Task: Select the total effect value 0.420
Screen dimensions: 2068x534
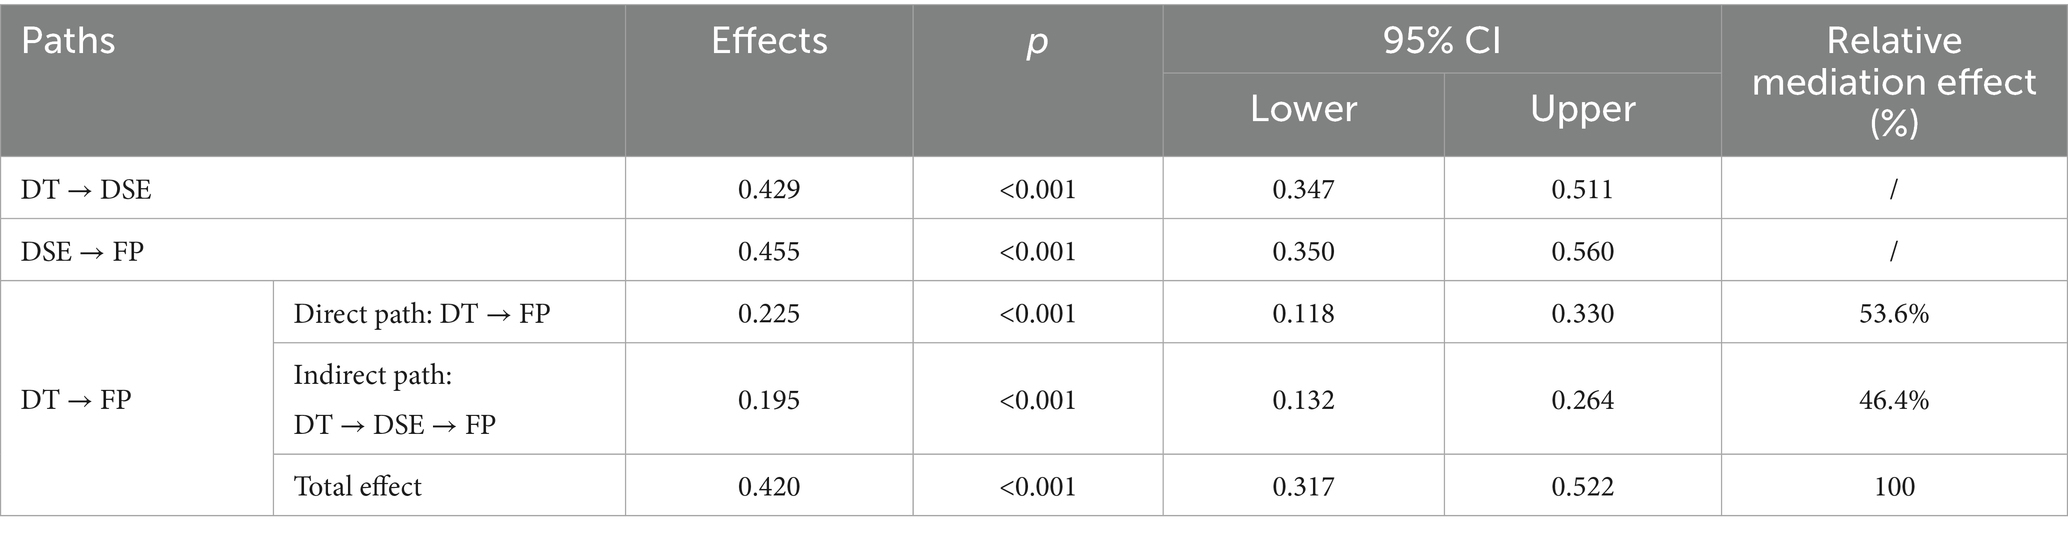Action: point(768,487)
